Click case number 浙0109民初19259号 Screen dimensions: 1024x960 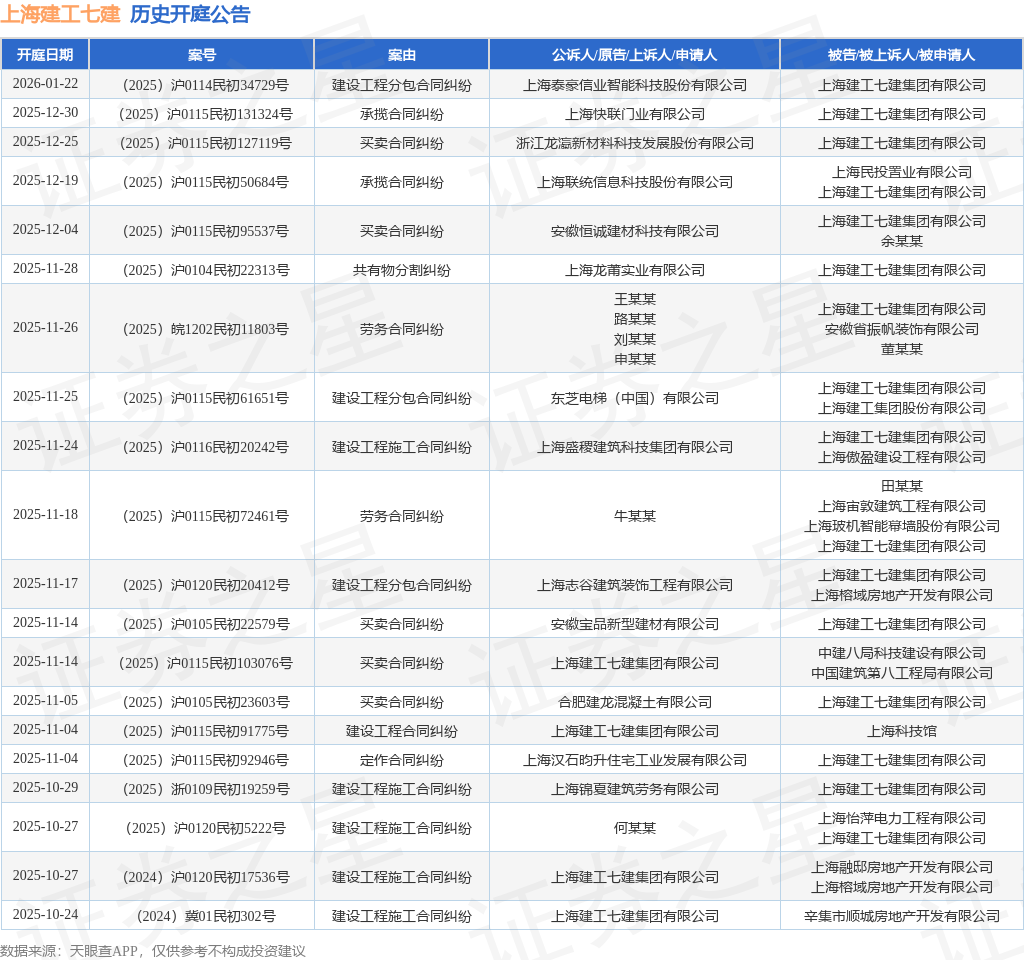[229, 790]
